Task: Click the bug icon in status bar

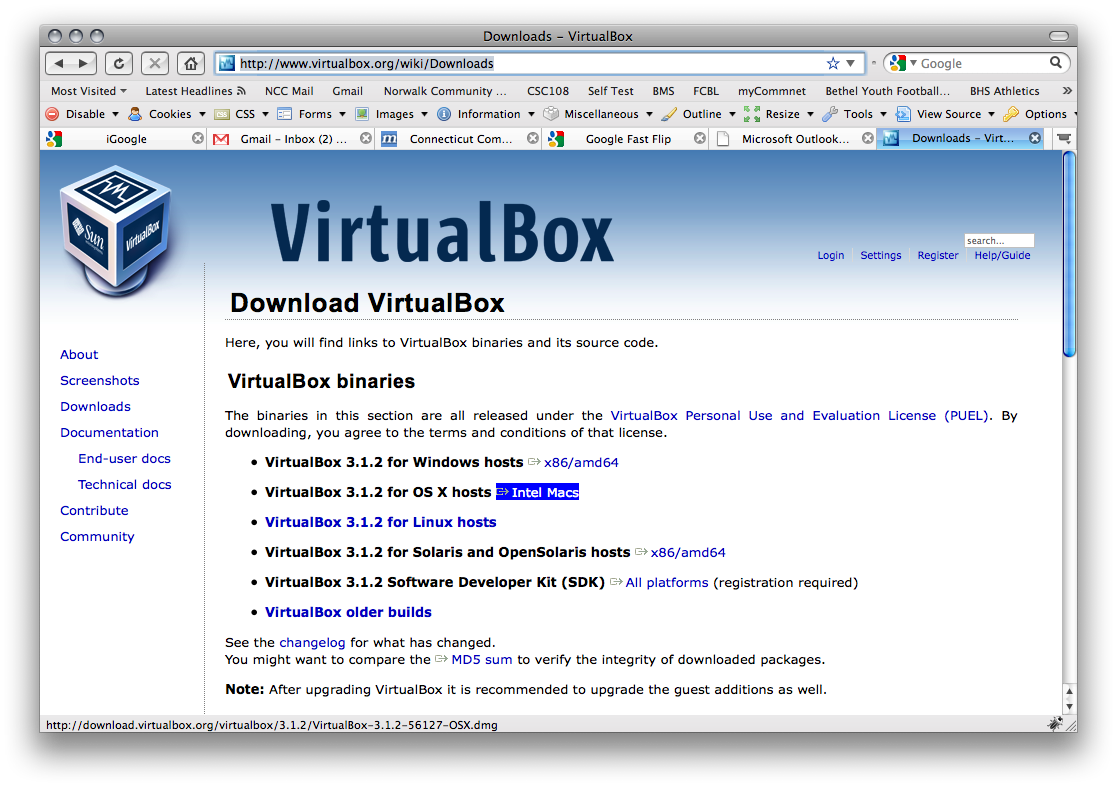Action: point(1055,724)
